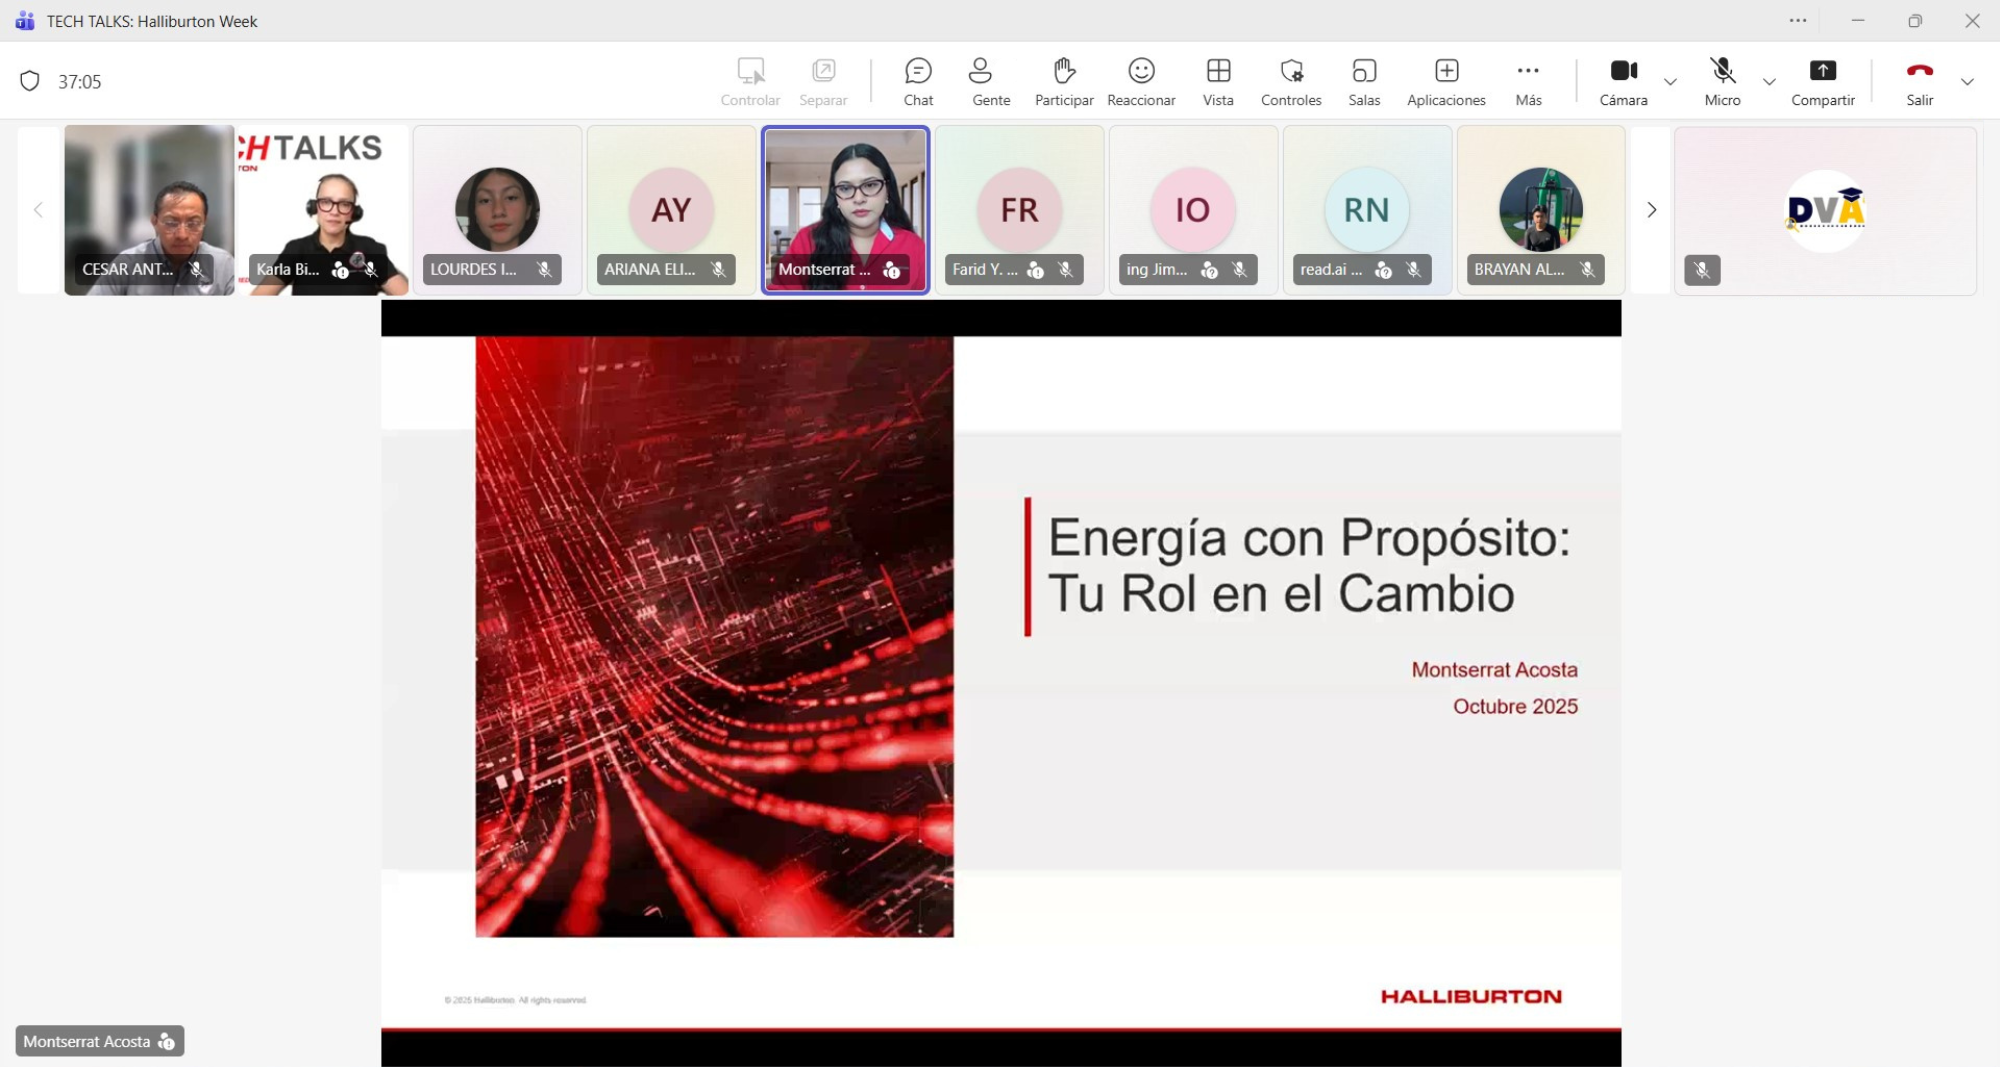Open the Reaccionar emoji menu

(1141, 81)
